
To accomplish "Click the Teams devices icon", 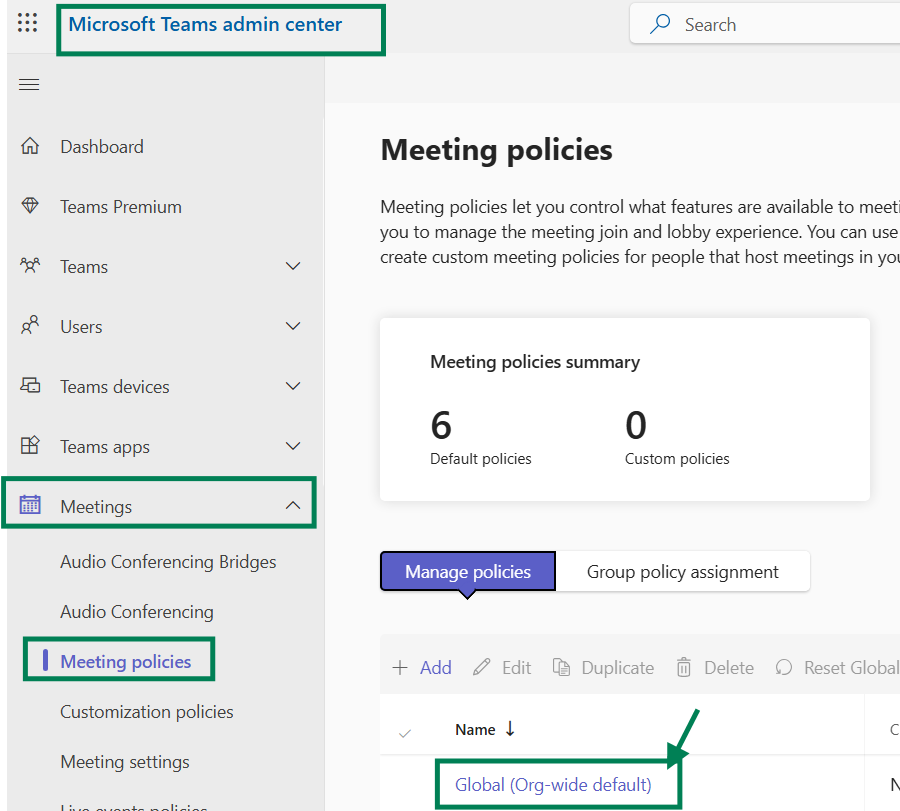I will coord(30,385).
